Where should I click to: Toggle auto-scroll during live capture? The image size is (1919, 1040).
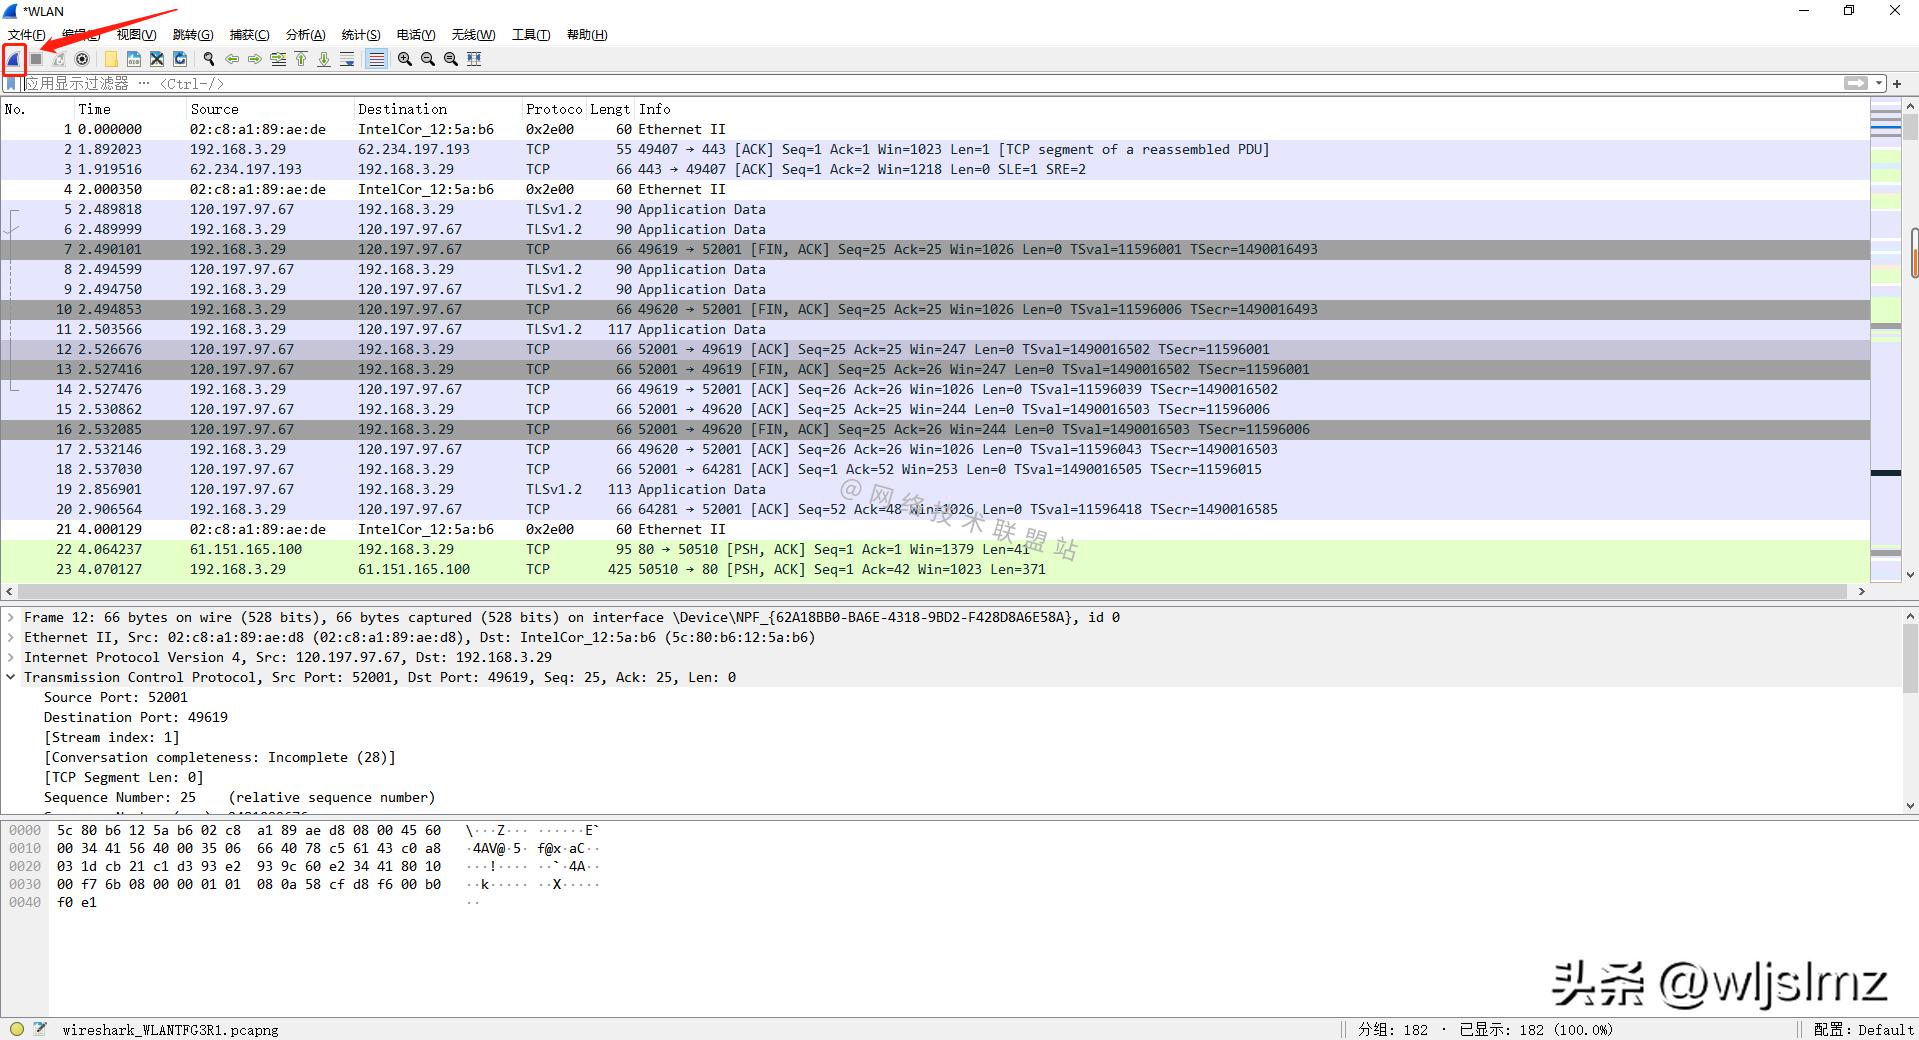point(347,59)
